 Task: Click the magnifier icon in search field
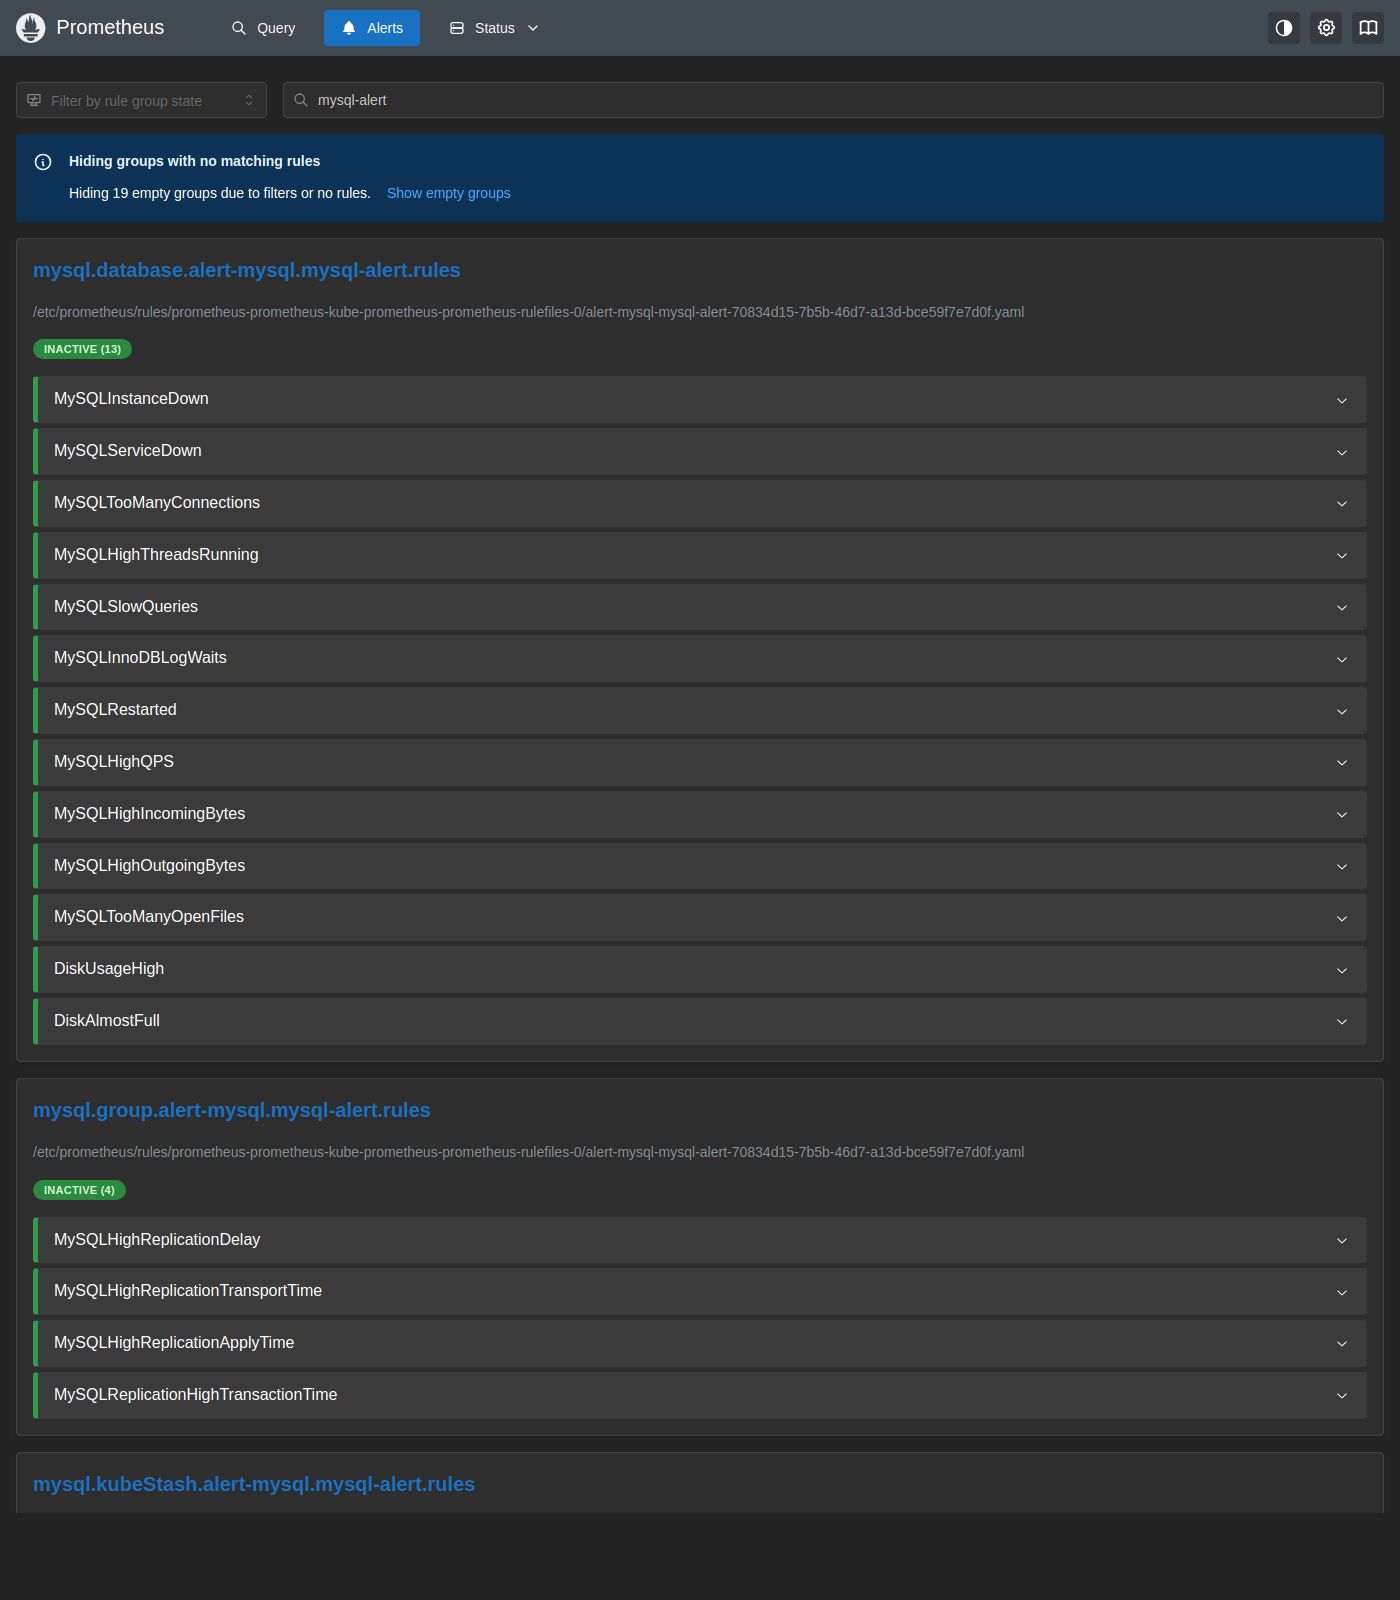[301, 100]
